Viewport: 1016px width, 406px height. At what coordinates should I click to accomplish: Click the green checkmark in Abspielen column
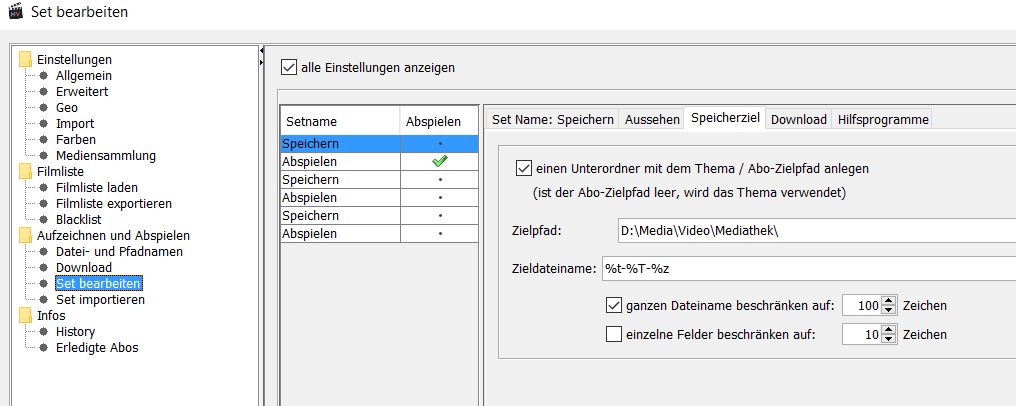click(x=440, y=162)
